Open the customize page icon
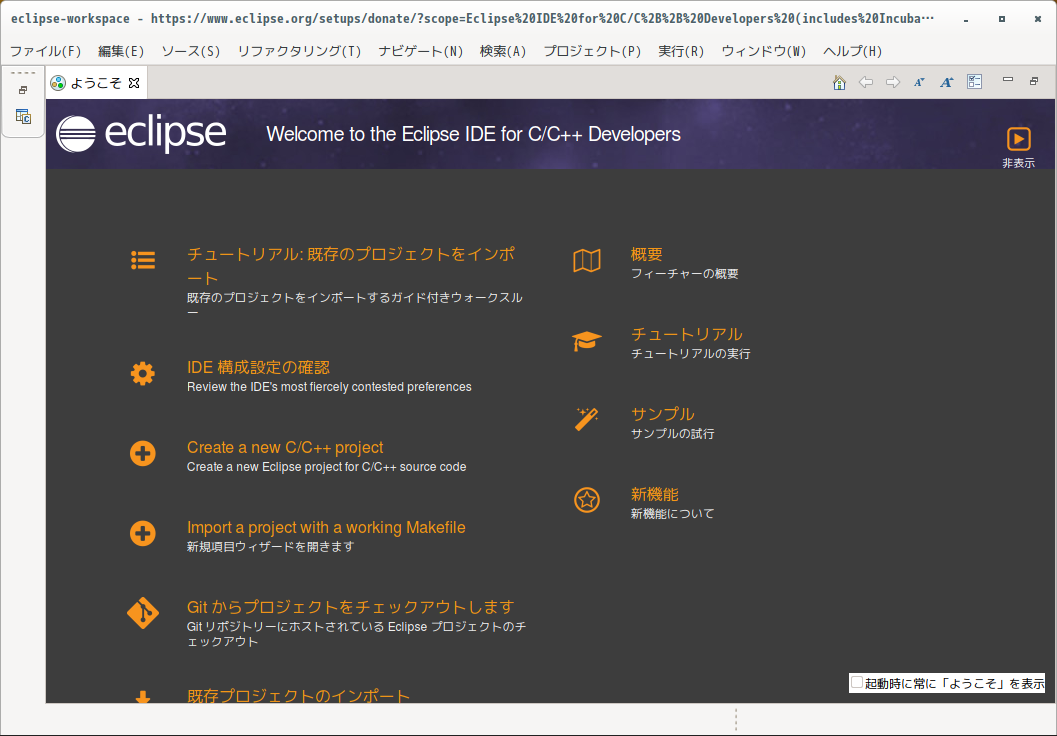Screen dimensions: 1057x736 [974, 82]
